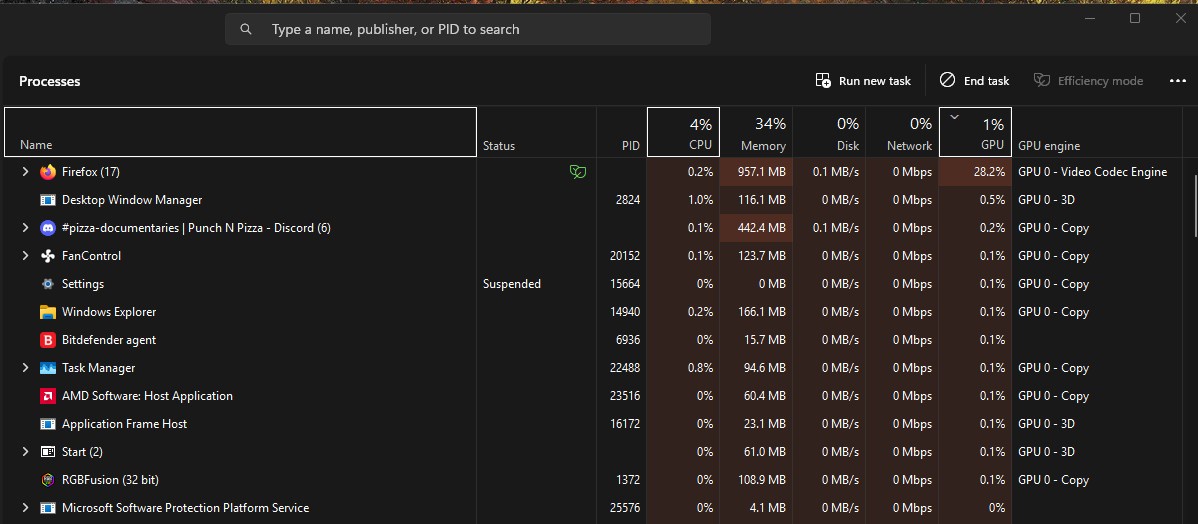Select the RGBFusion (32 bit) row

[110, 480]
